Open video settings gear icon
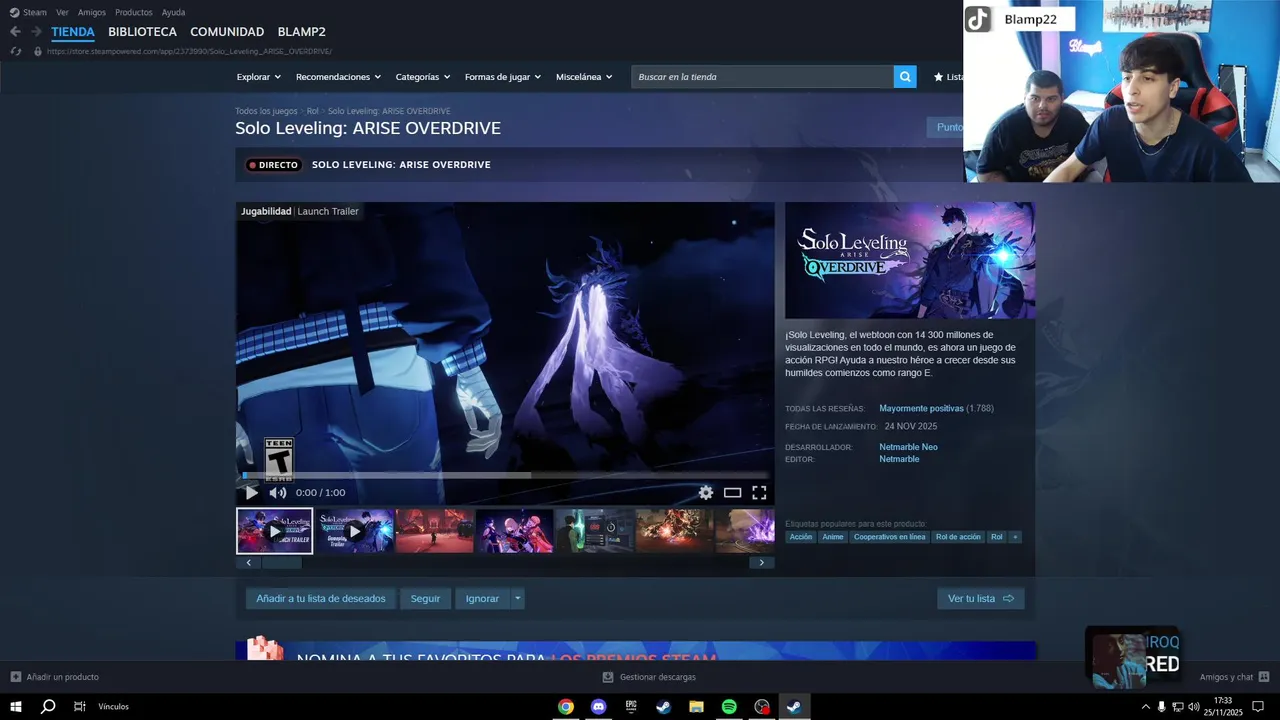The width and height of the screenshot is (1280, 720). pos(706,492)
